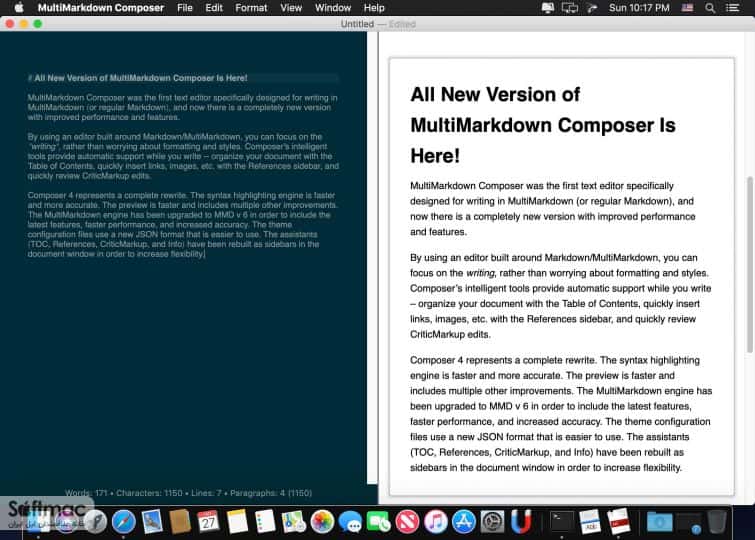The height and width of the screenshot is (540, 755).
Task: Open FaceTime from the Dock
Action: pyautogui.click(x=379, y=522)
